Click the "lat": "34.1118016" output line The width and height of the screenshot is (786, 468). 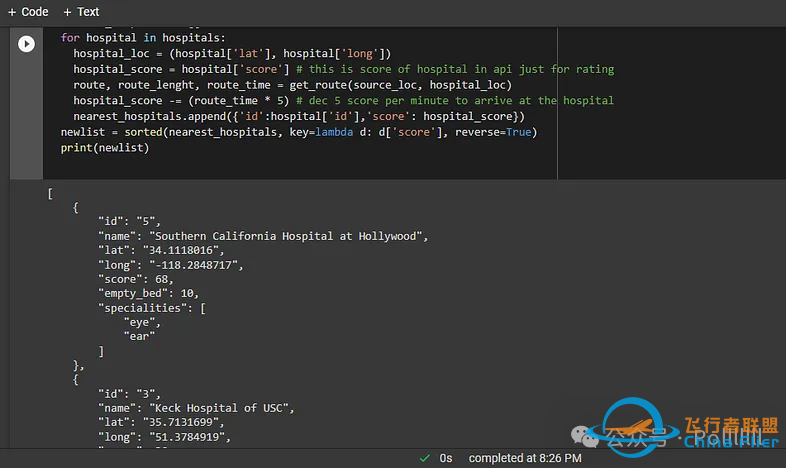click(x=161, y=250)
